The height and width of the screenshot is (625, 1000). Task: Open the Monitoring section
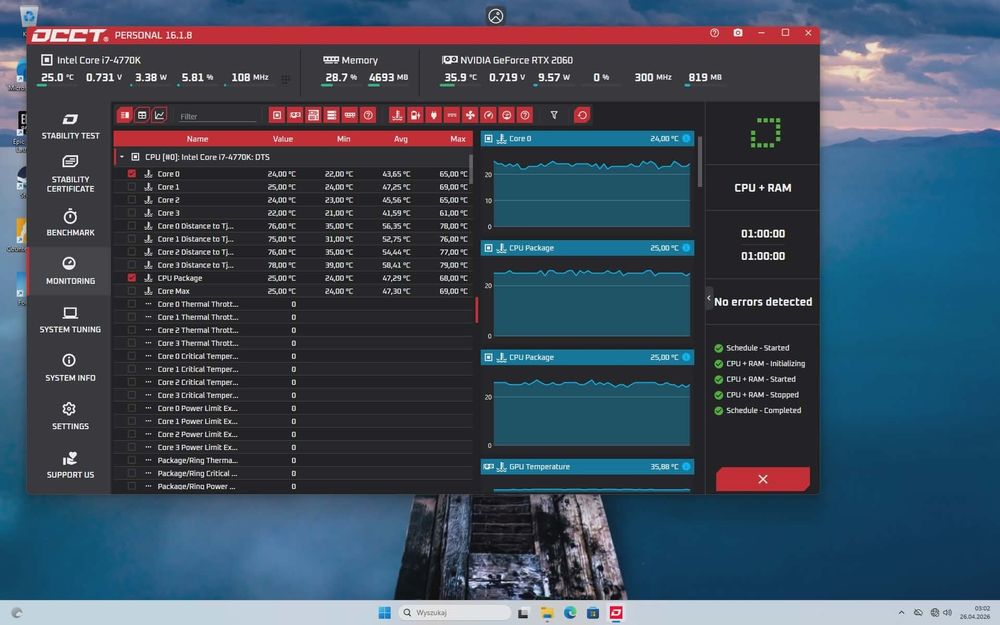70,271
